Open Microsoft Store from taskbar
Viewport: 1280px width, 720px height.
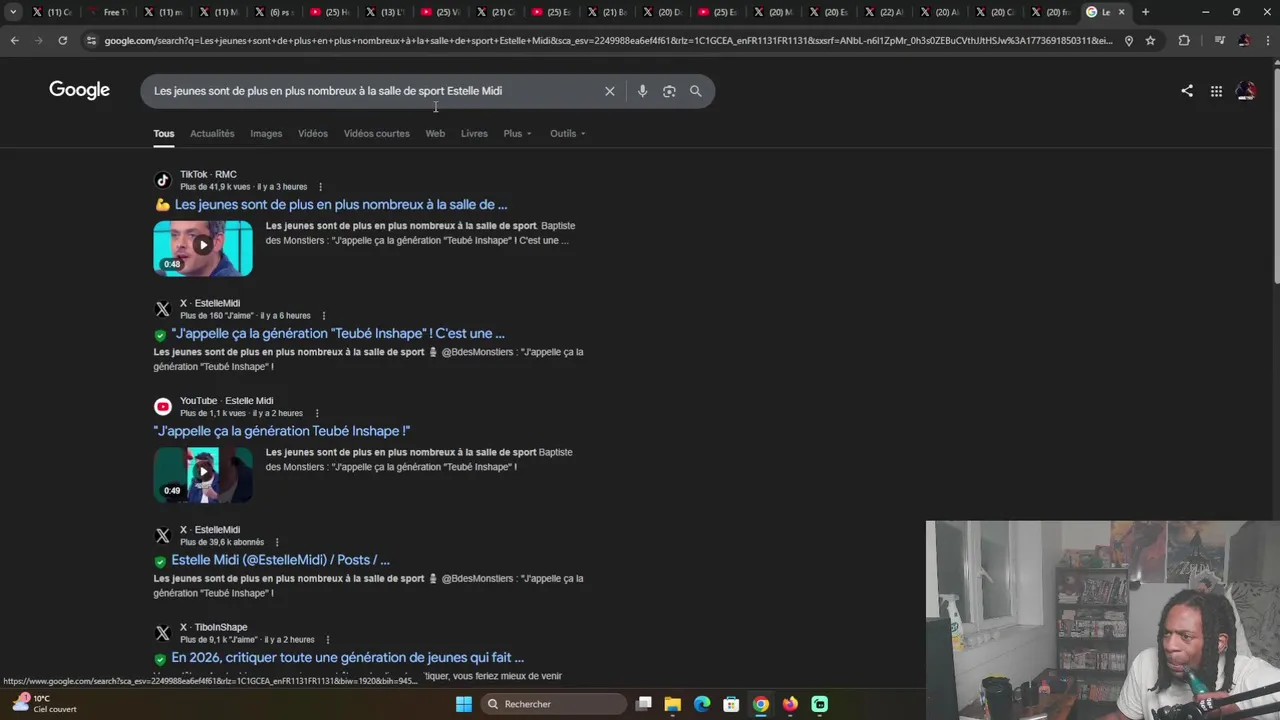click(731, 704)
